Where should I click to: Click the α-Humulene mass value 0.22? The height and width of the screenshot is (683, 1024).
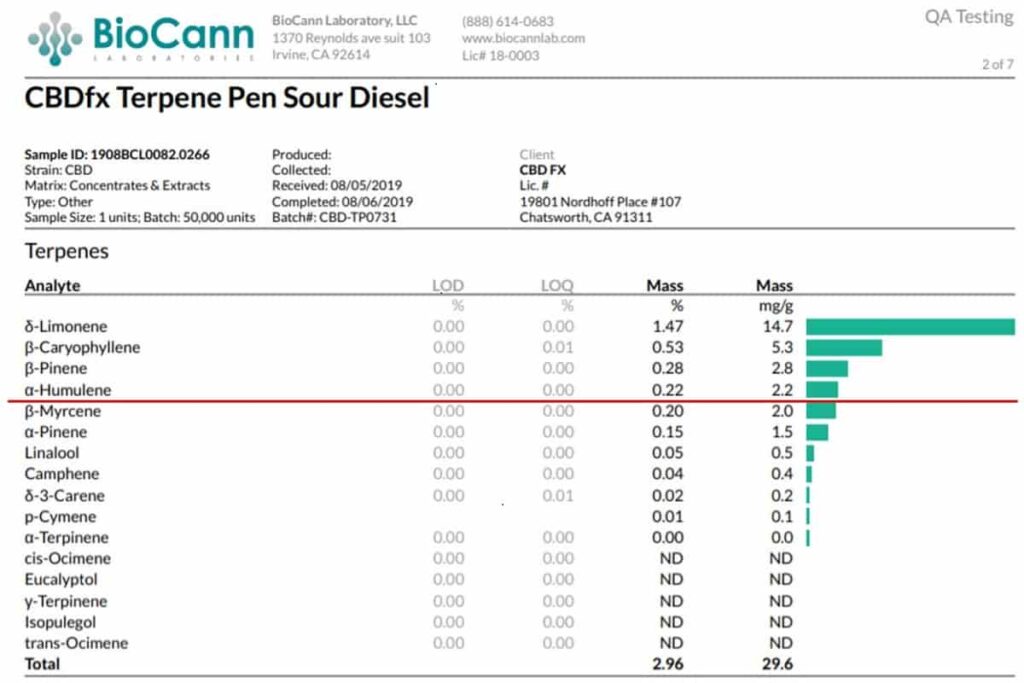pyautogui.click(x=667, y=390)
